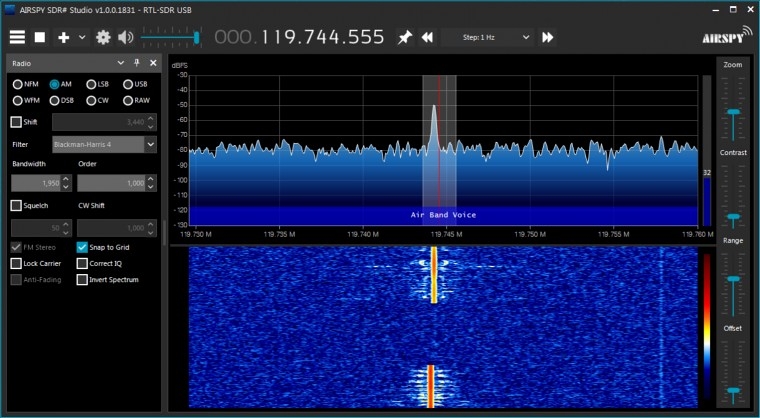Toggle the pin tuning style icon
Viewport: 760px width, 418px height.
point(405,37)
